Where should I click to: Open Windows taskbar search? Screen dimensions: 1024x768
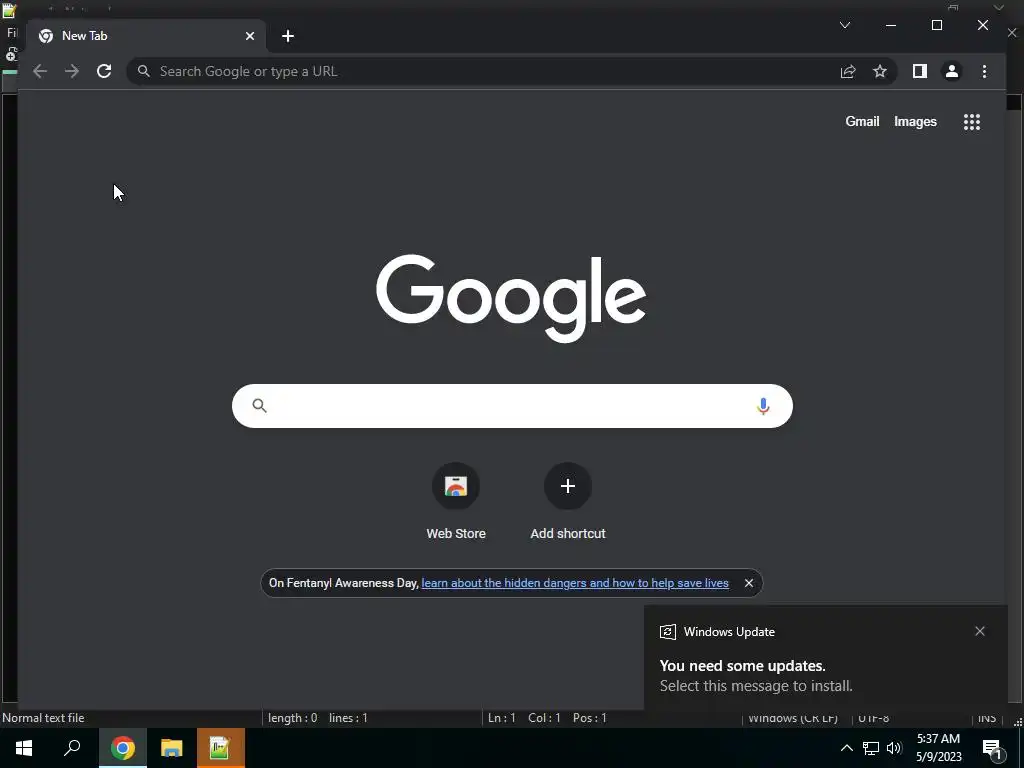click(72, 748)
